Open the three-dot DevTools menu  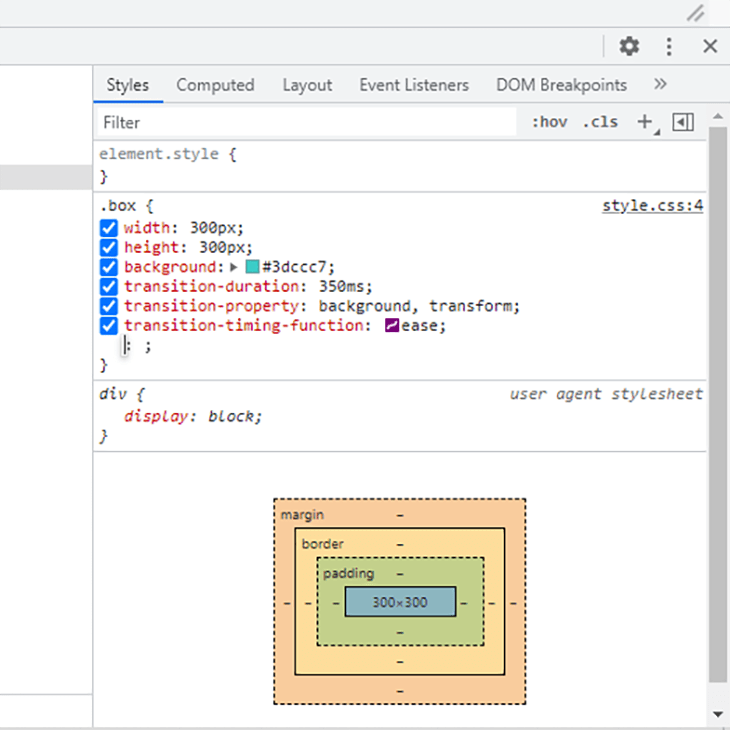coord(669,47)
